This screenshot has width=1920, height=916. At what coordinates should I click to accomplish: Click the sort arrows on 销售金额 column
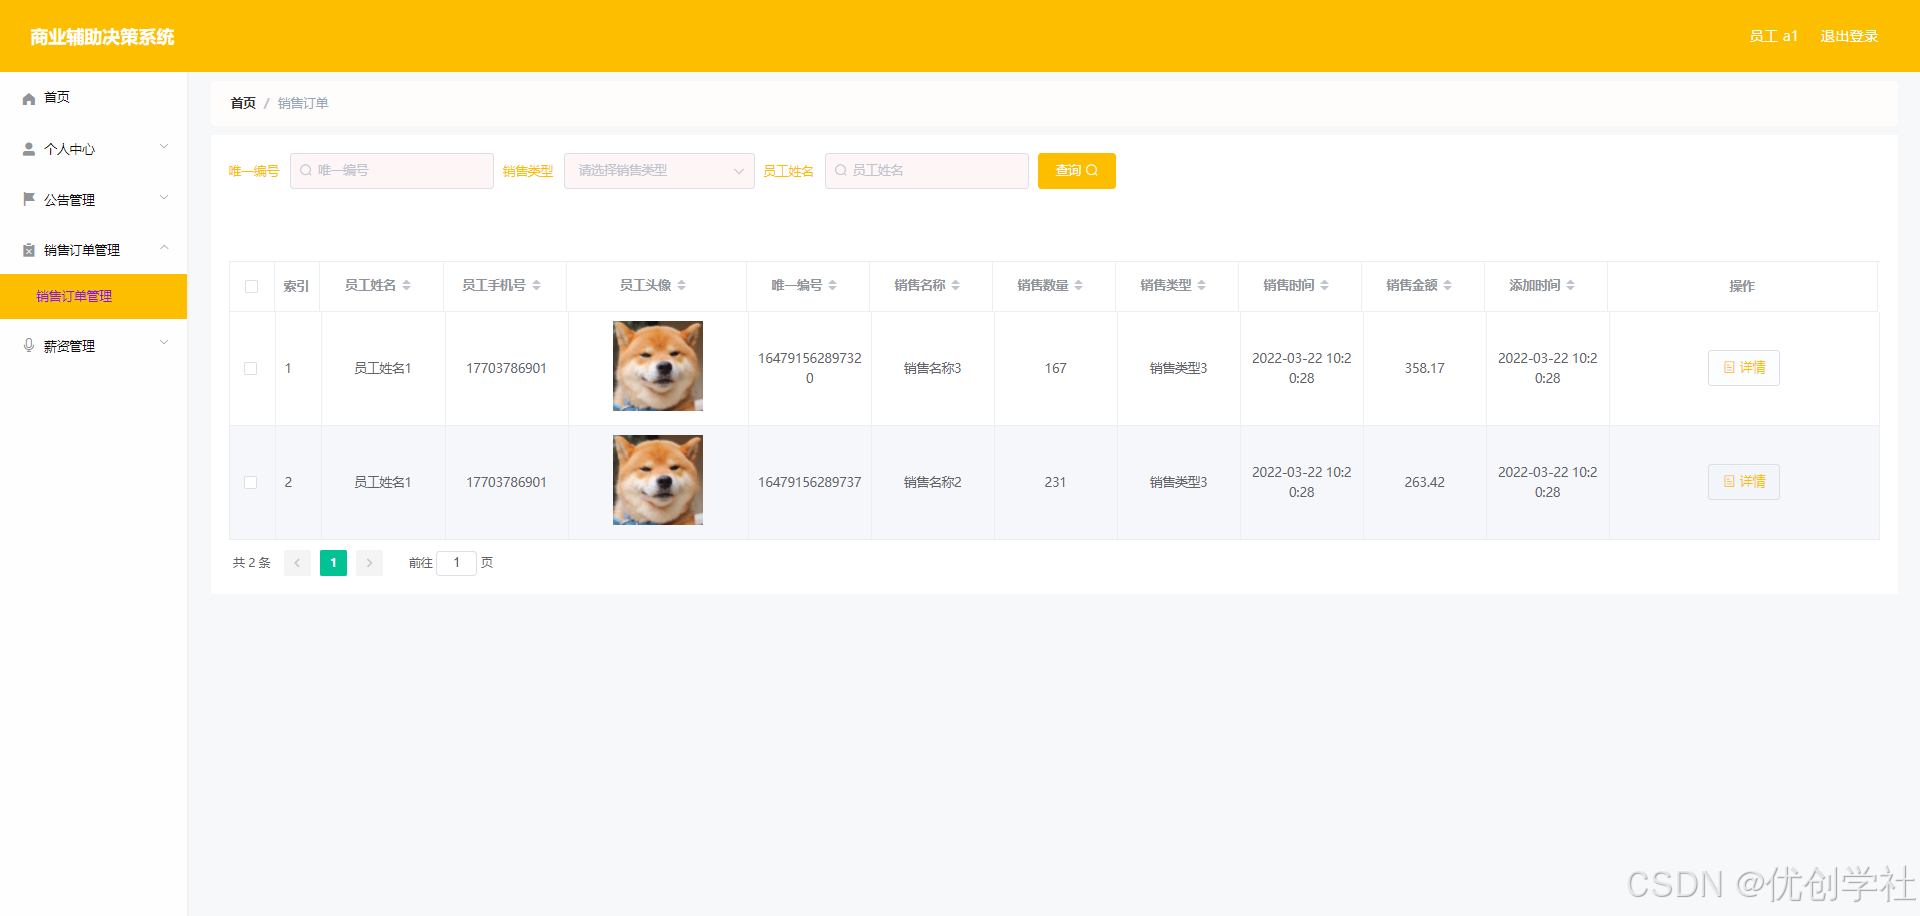pyautogui.click(x=1448, y=286)
